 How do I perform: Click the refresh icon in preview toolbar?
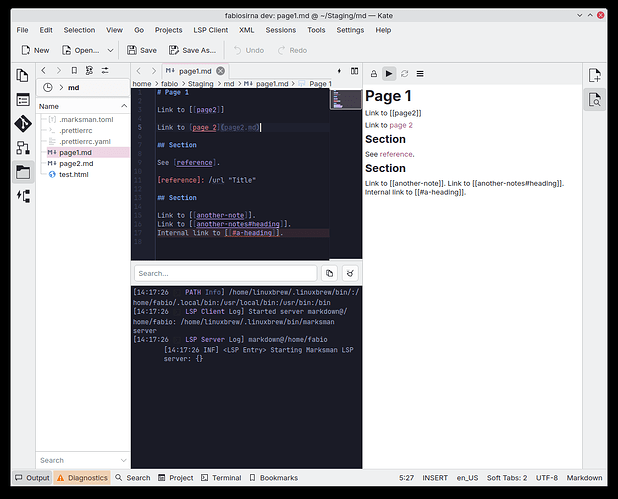[x=405, y=74]
